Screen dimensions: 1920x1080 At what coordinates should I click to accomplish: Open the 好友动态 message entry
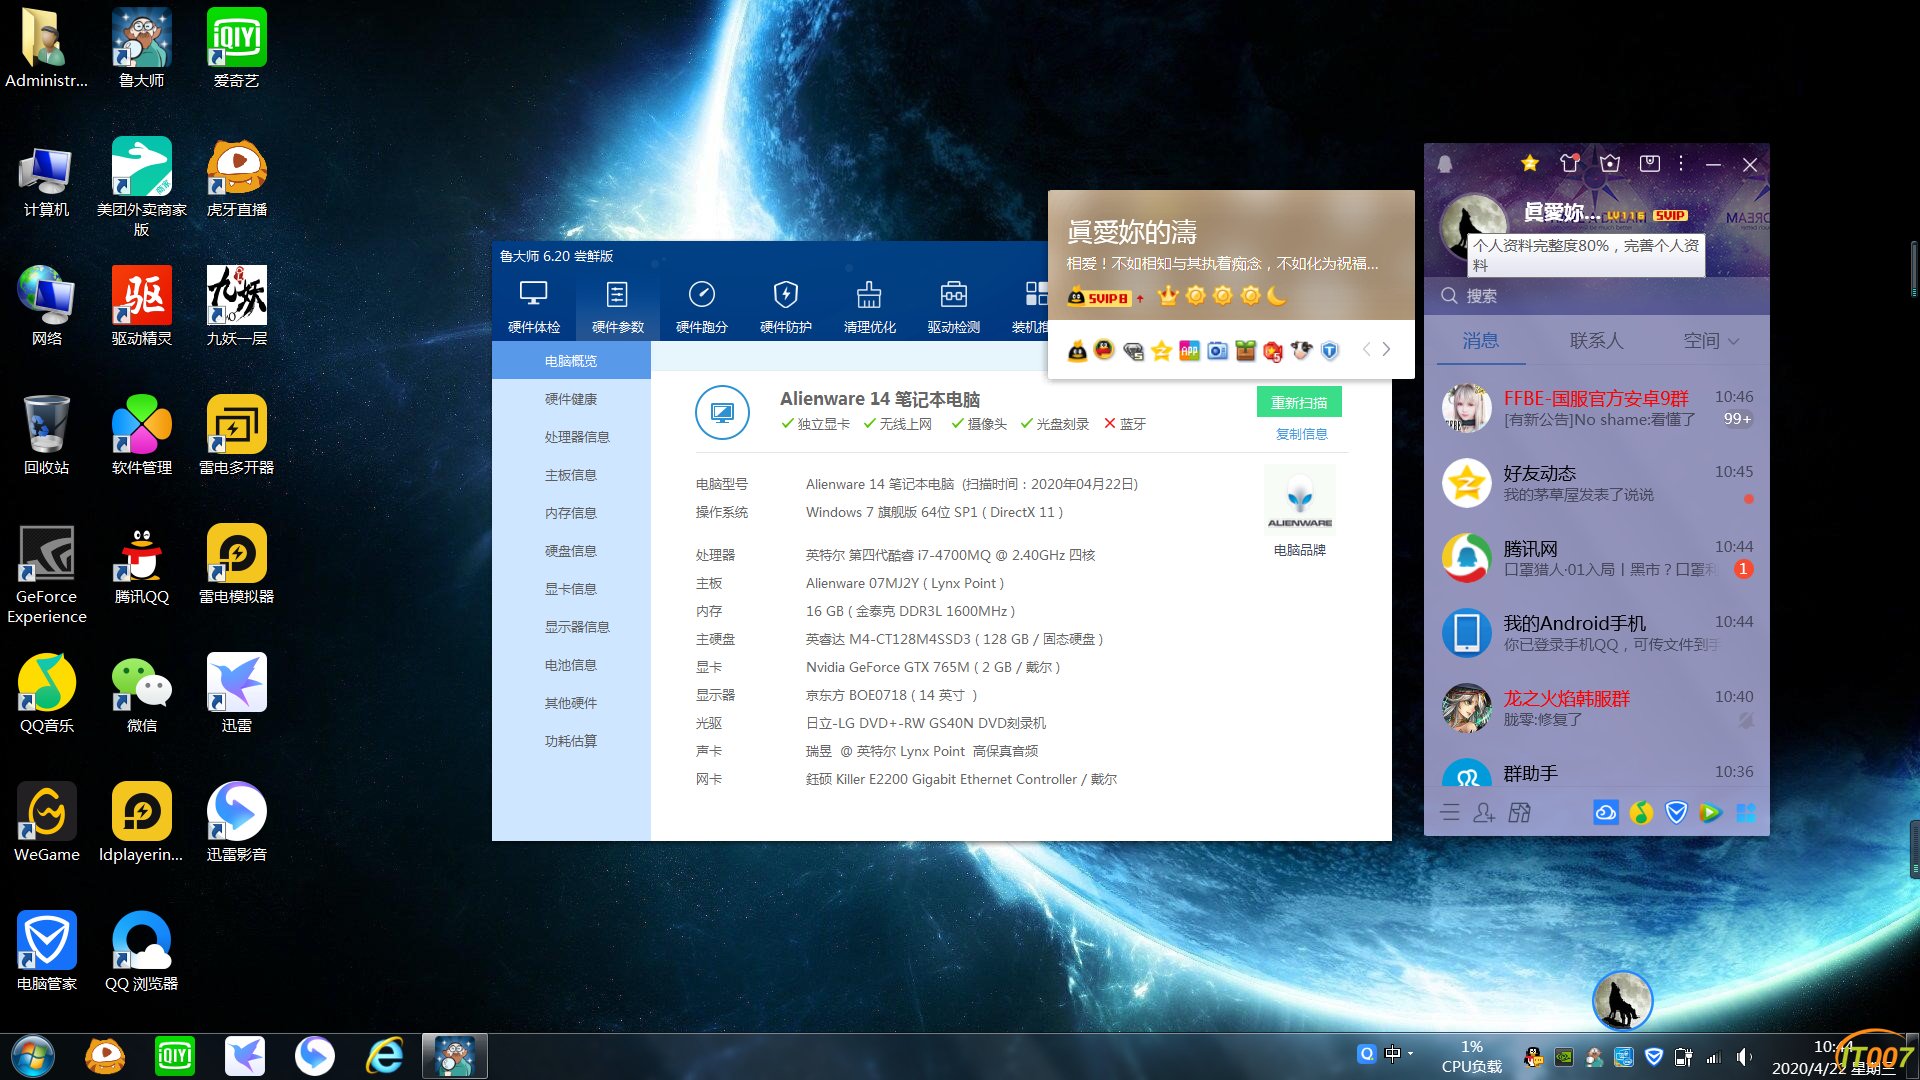[x=1597, y=483]
